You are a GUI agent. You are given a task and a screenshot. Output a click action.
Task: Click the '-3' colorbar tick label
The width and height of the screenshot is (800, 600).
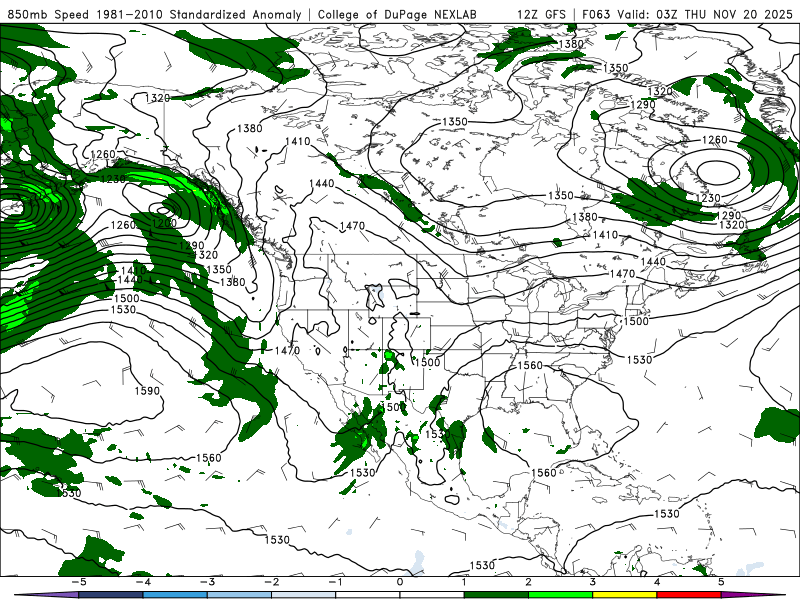pyautogui.click(x=207, y=582)
